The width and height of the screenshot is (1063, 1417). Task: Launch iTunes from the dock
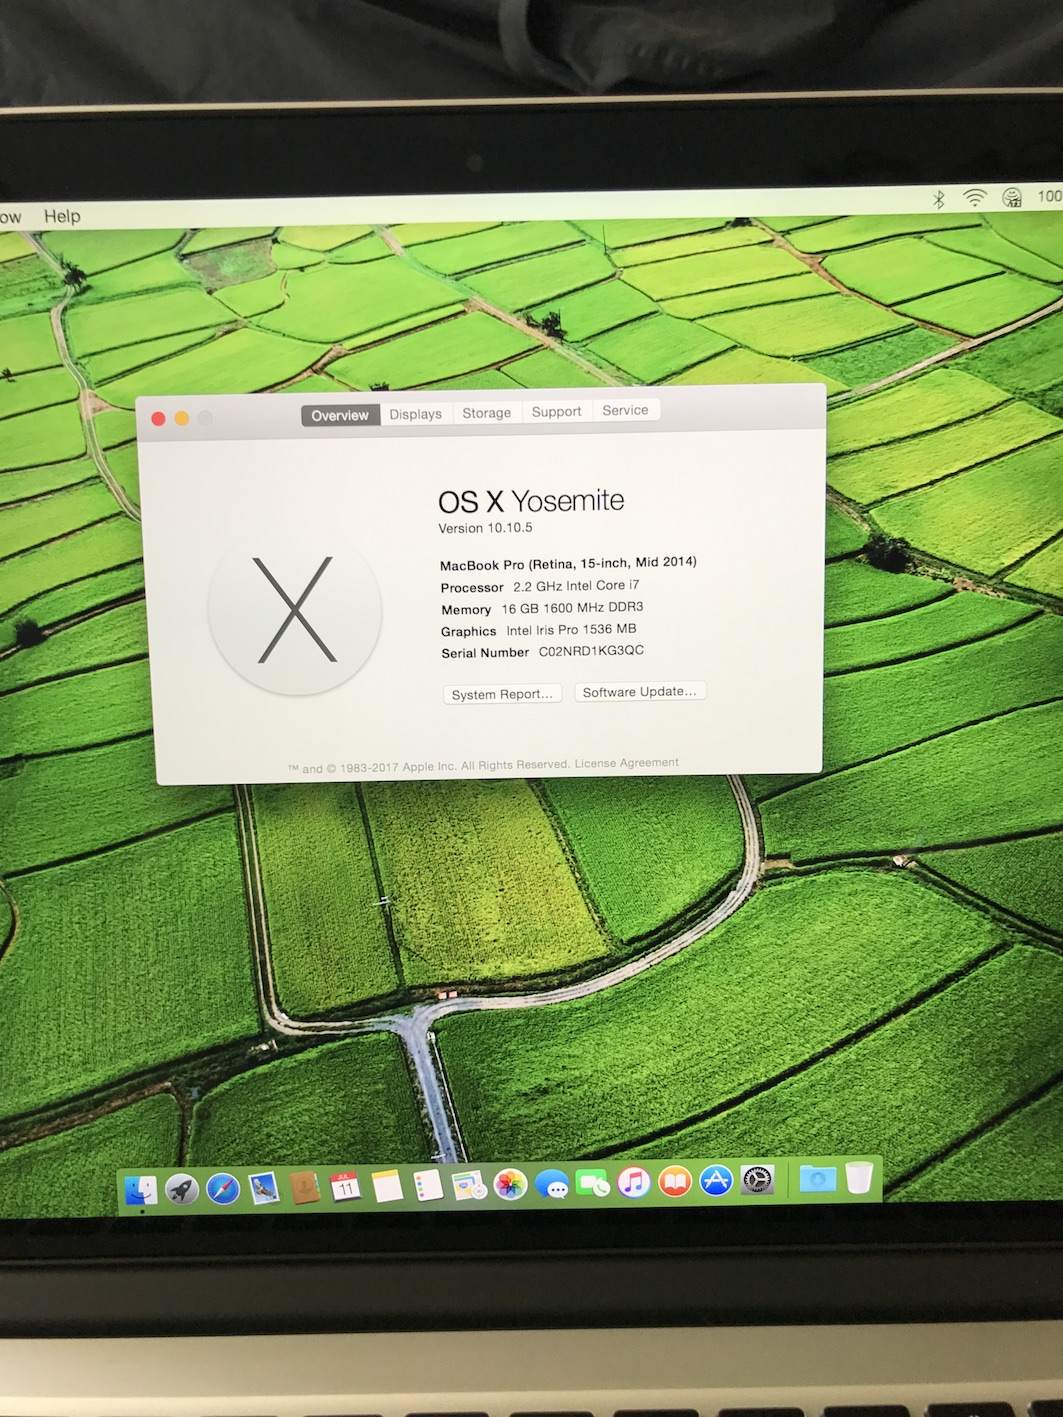point(633,1183)
